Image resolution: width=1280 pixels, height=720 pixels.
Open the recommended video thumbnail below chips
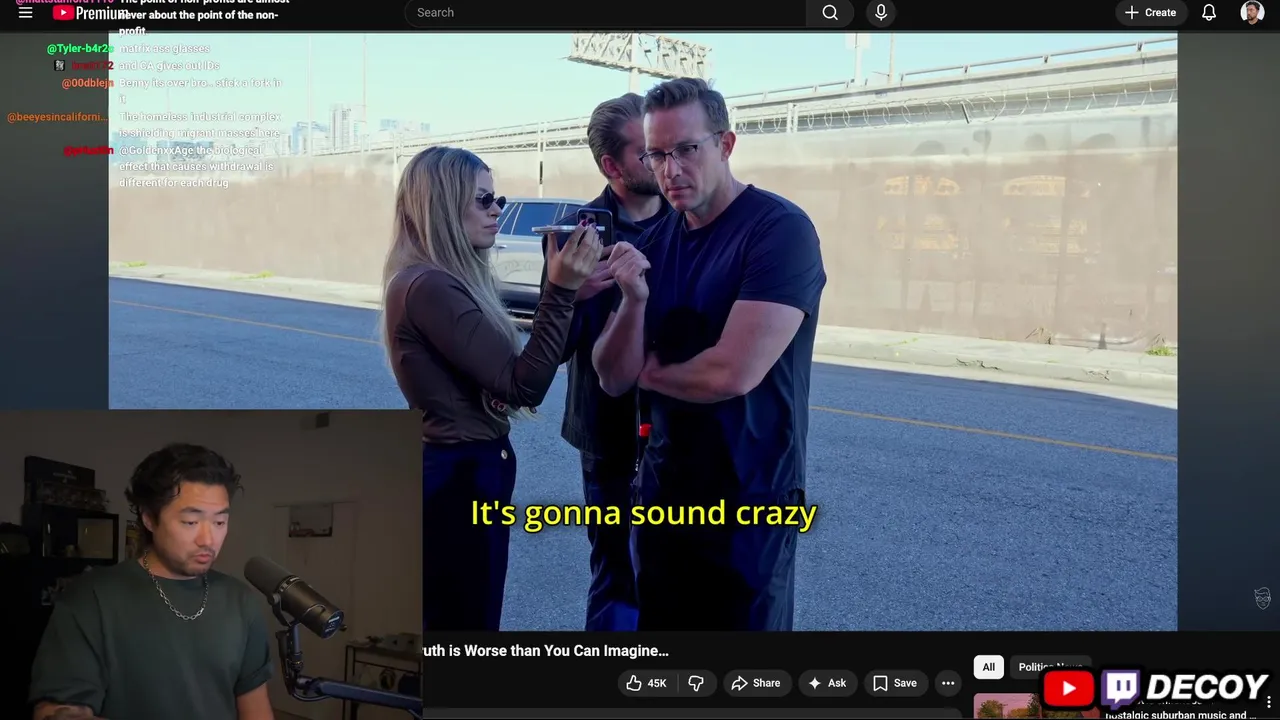pyautogui.click(x=1007, y=706)
